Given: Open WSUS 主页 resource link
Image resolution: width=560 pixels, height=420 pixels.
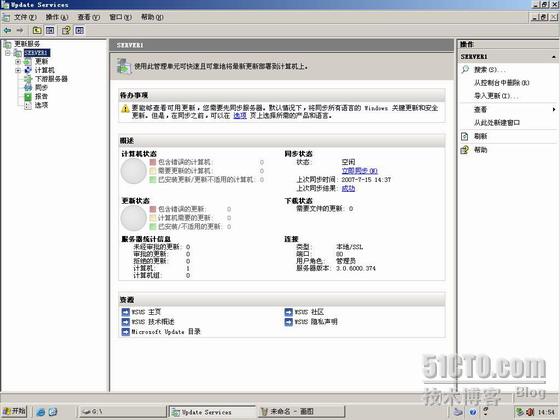Looking at the screenshot, I should point(146,312).
